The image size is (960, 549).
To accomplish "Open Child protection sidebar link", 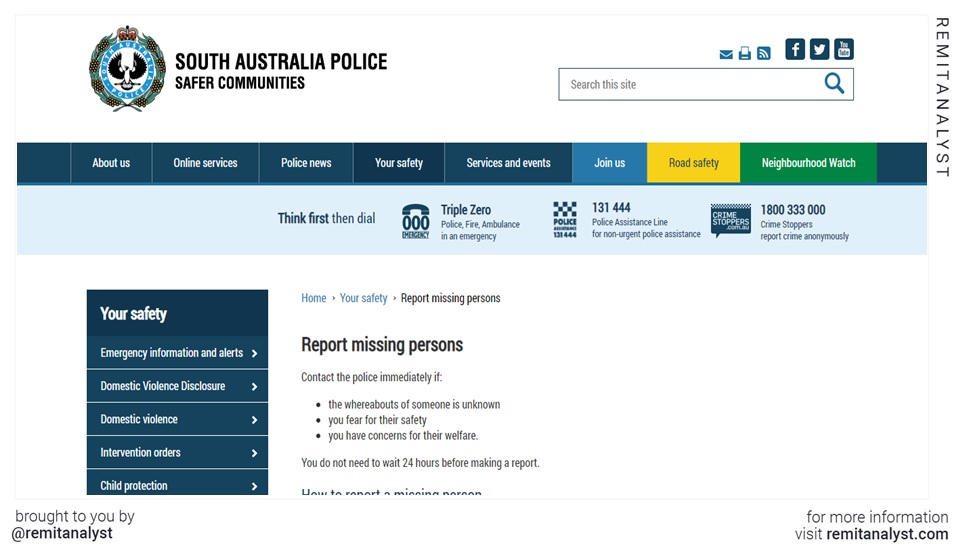I will click(133, 485).
